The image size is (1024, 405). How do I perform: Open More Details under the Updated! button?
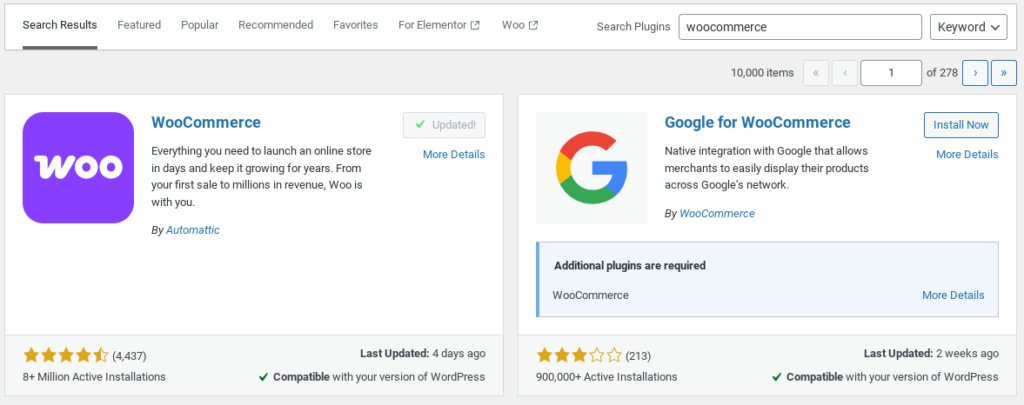[x=454, y=154]
